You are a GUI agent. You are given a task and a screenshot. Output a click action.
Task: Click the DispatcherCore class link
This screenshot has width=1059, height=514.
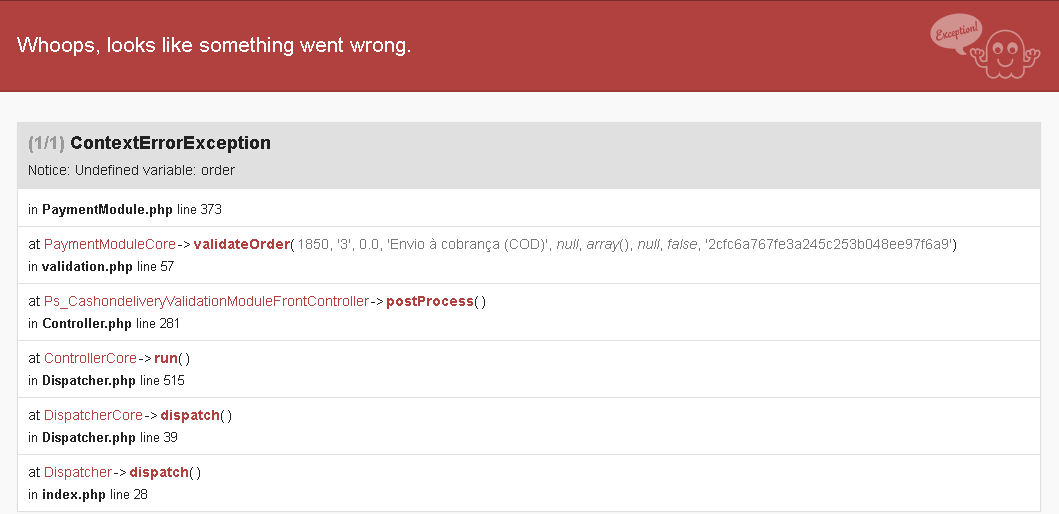click(93, 415)
